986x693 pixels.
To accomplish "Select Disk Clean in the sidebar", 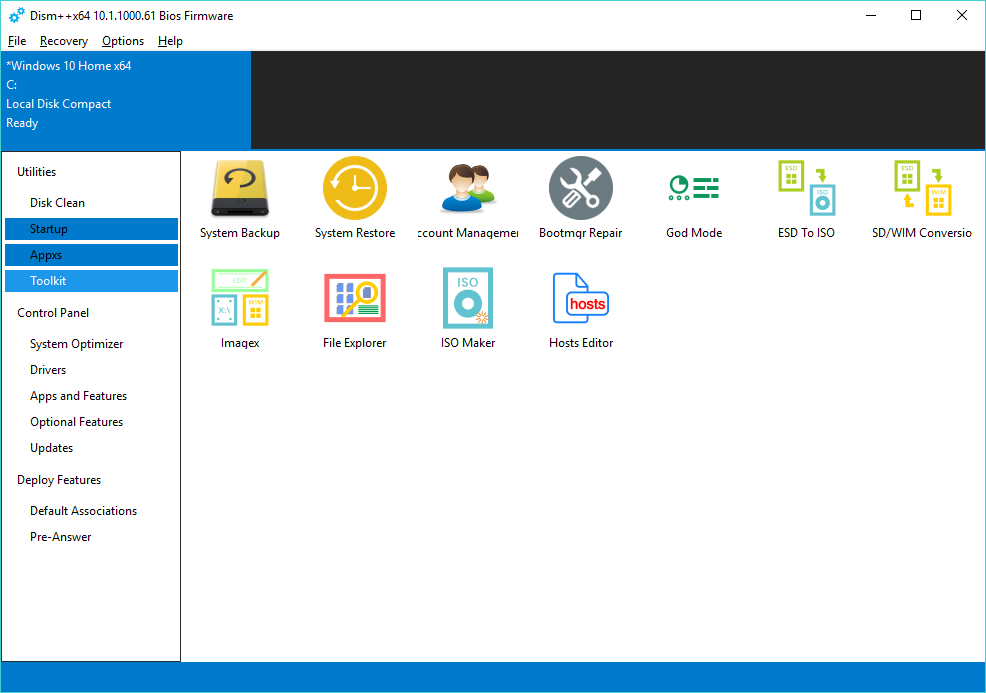I will (x=91, y=203).
